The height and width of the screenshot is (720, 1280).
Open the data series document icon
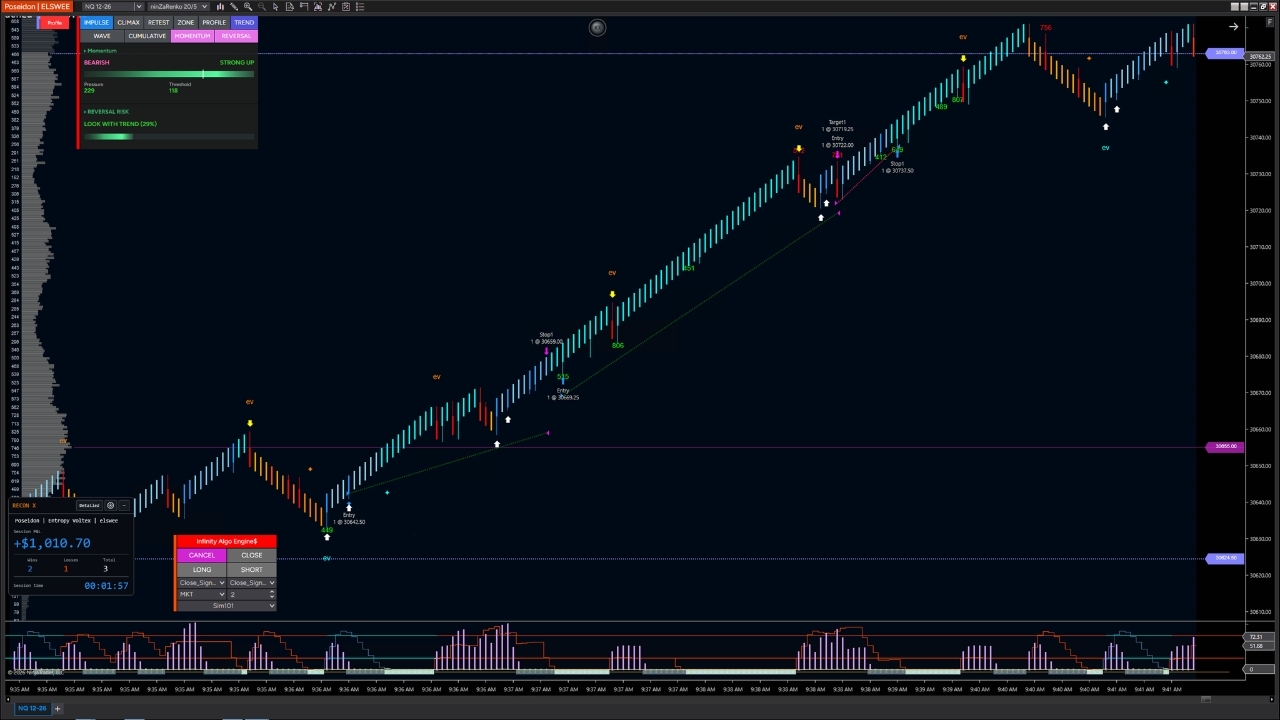coord(290,6)
